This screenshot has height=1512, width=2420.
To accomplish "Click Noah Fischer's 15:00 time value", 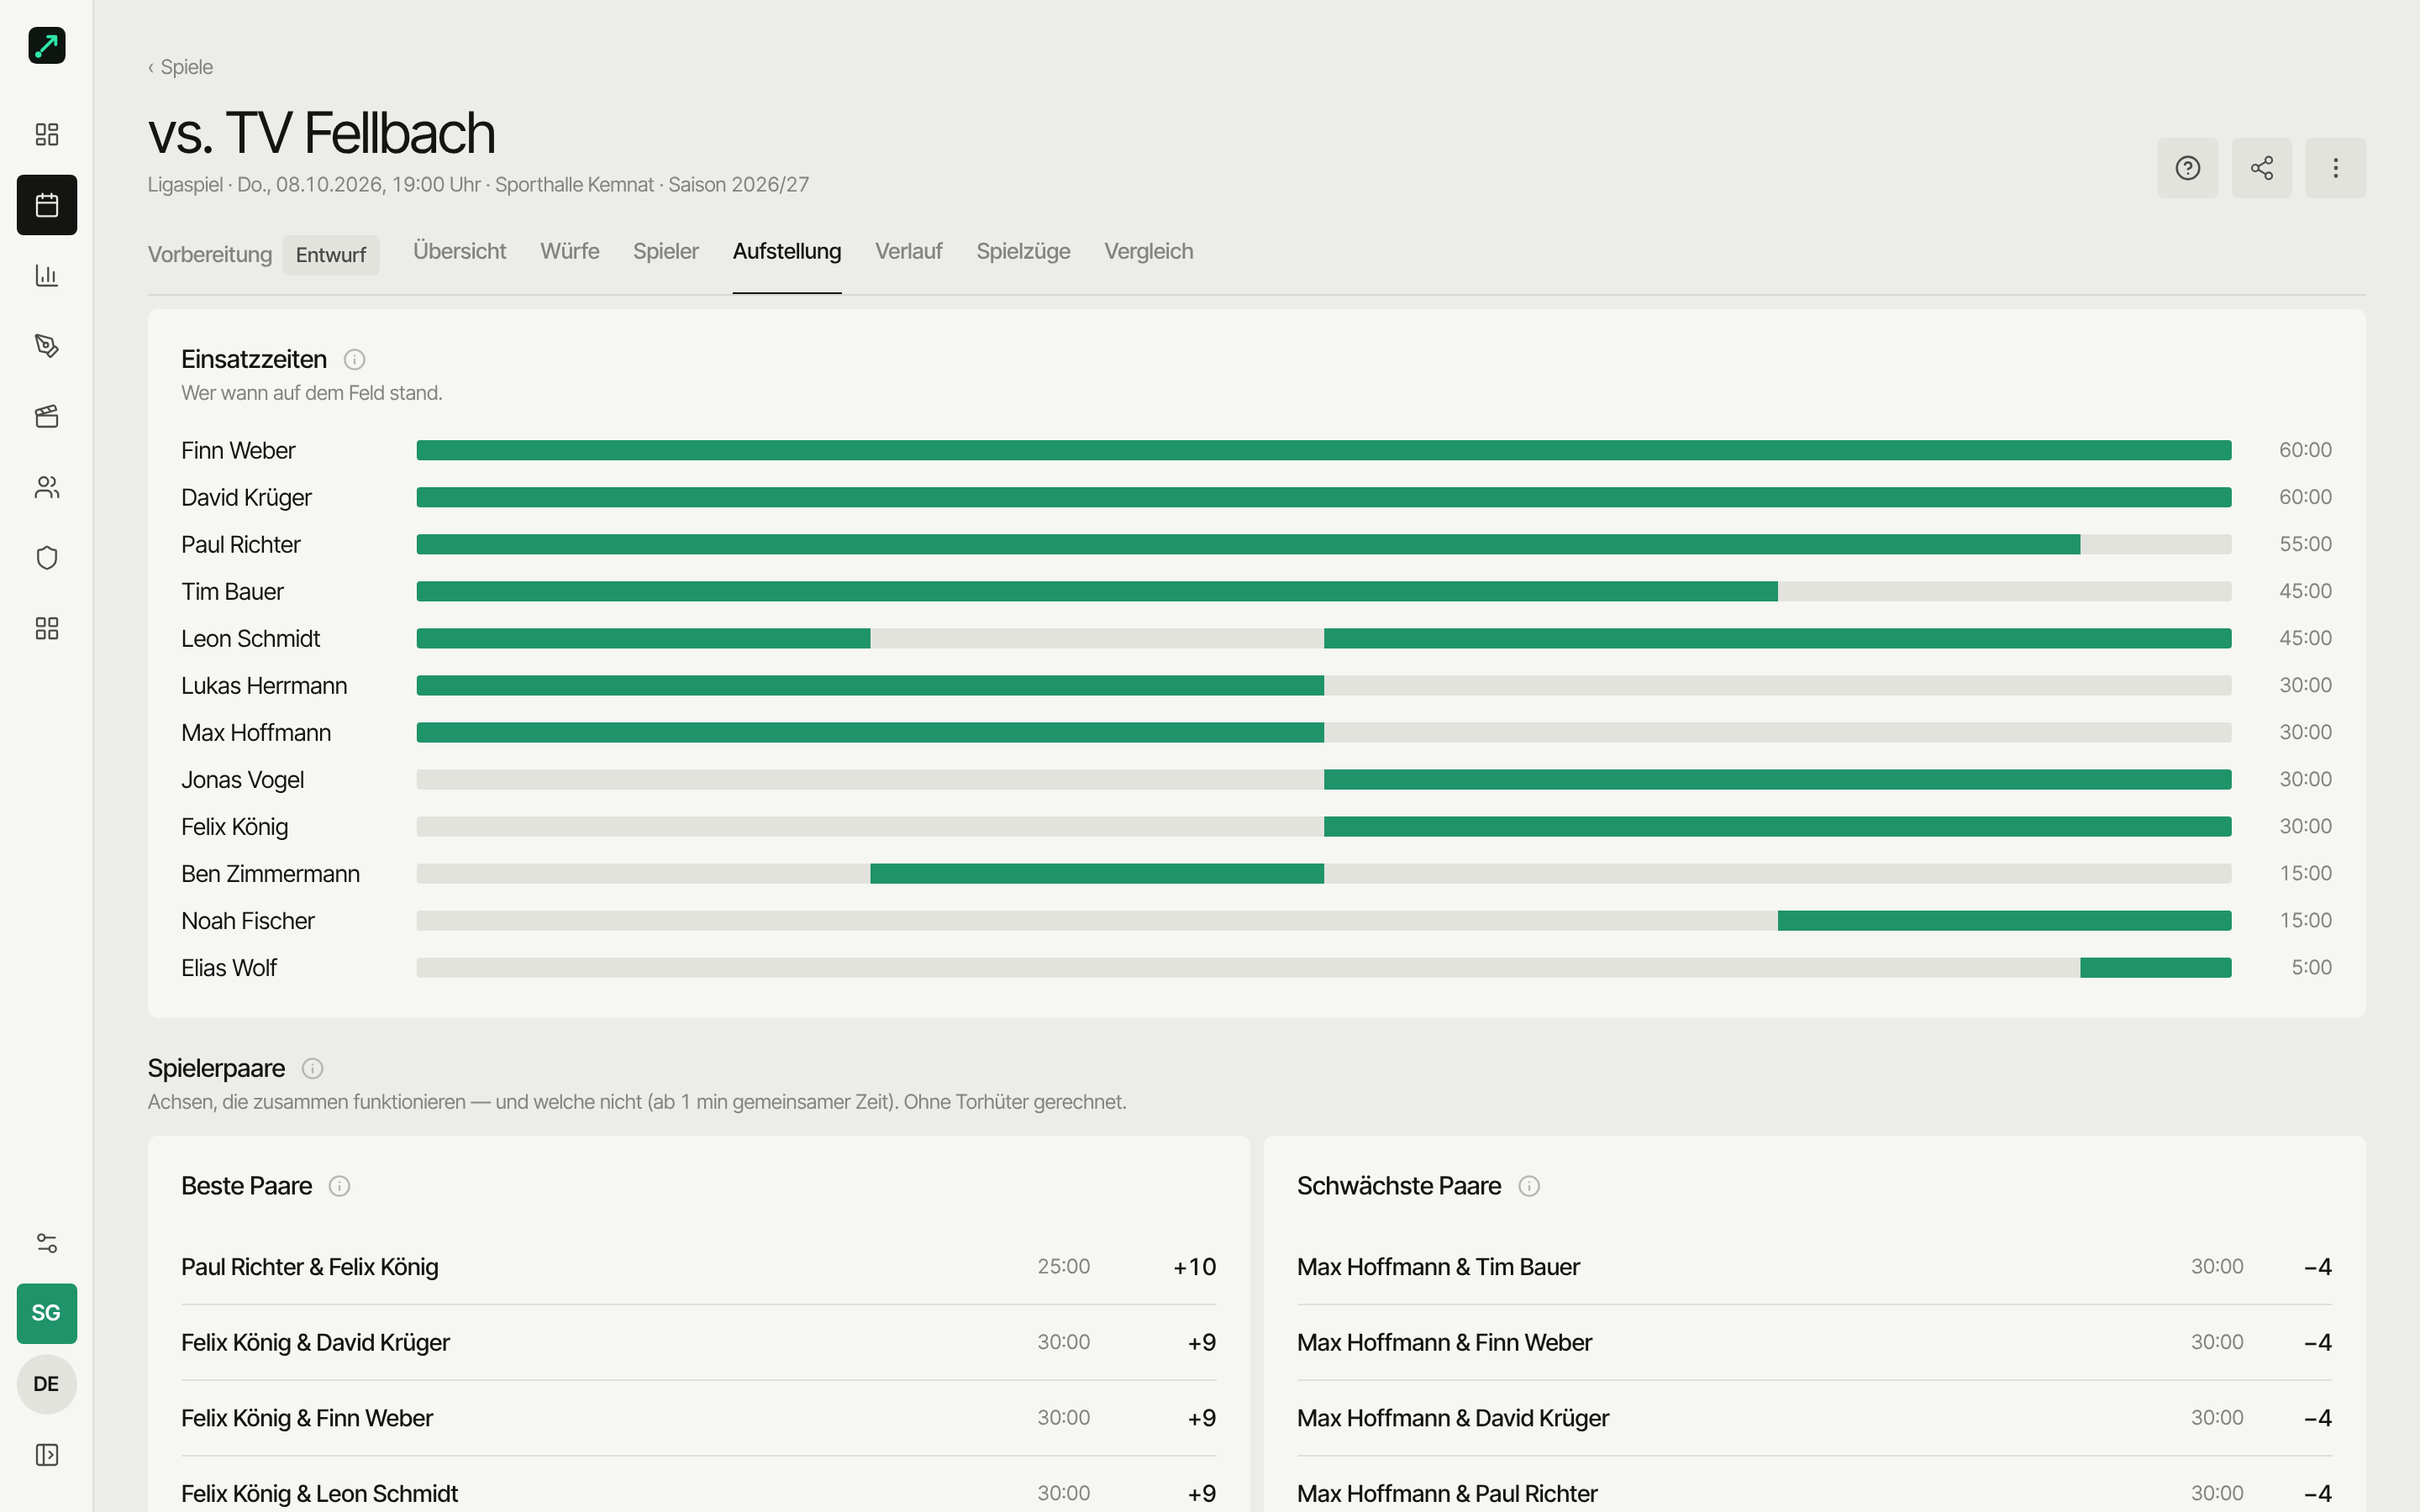I will pyautogui.click(x=2305, y=921).
